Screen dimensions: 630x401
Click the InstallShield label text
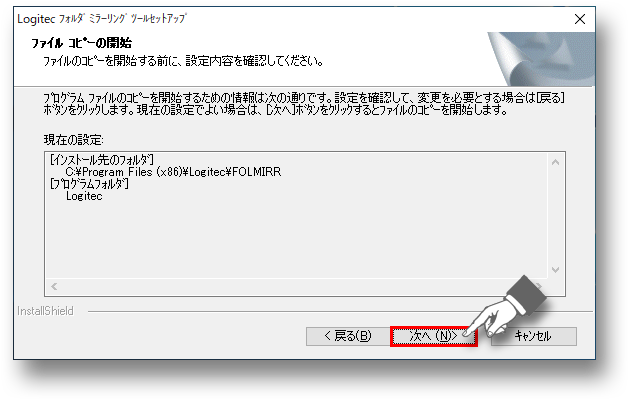(45, 311)
